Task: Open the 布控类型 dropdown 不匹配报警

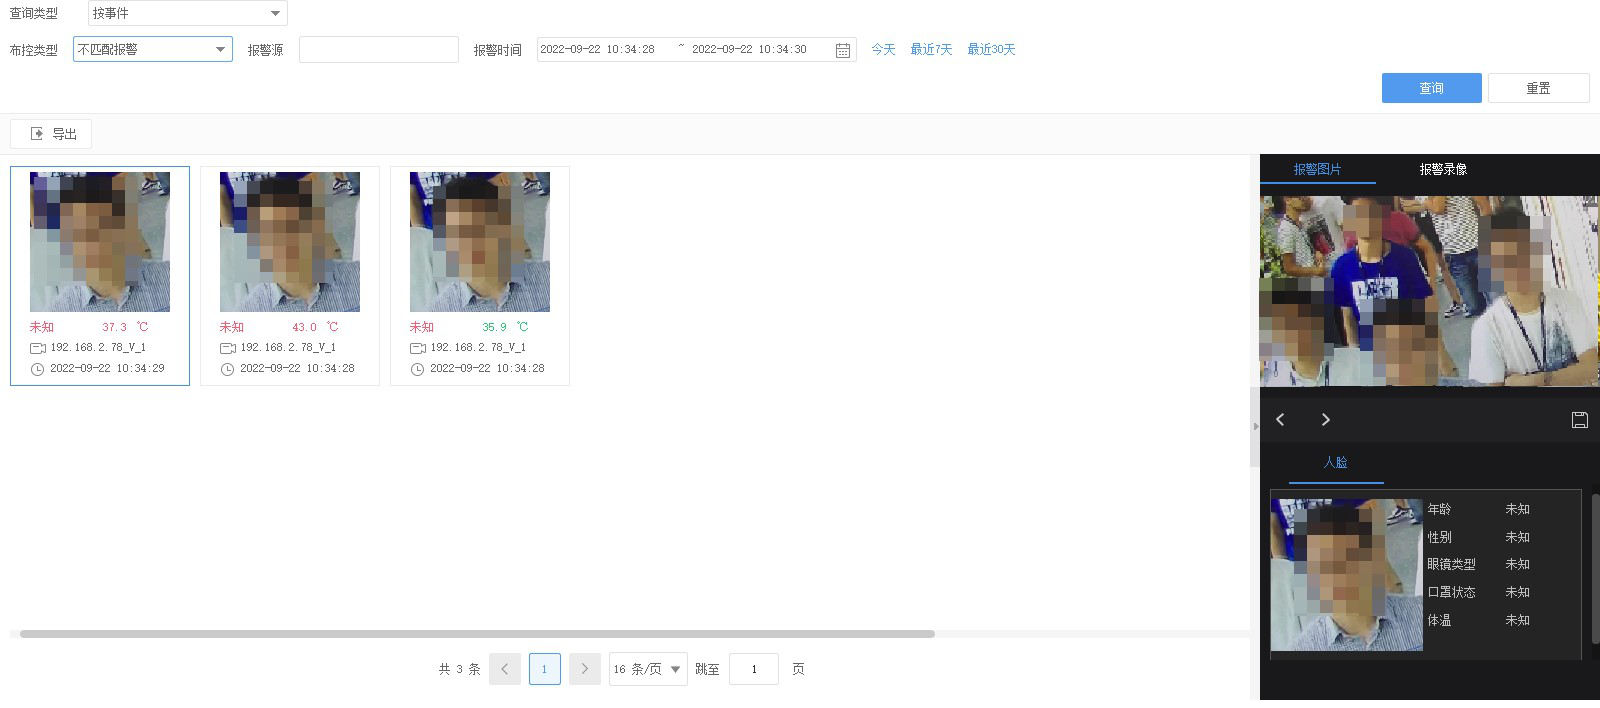Action: coord(153,49)
